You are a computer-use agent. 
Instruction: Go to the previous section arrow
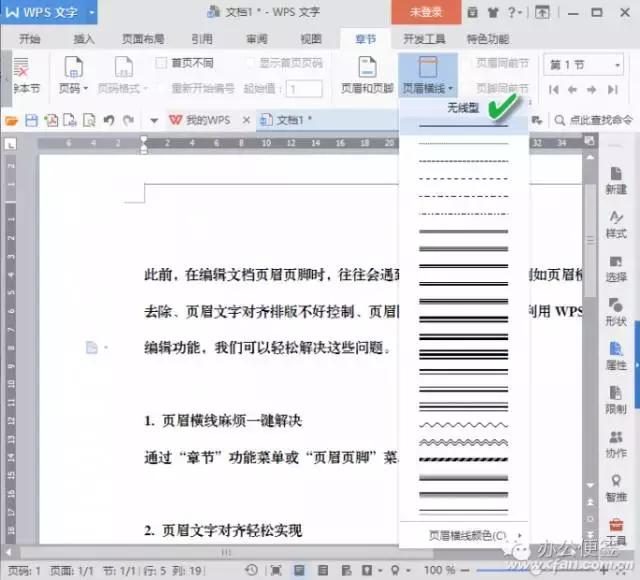coord(572,89)
